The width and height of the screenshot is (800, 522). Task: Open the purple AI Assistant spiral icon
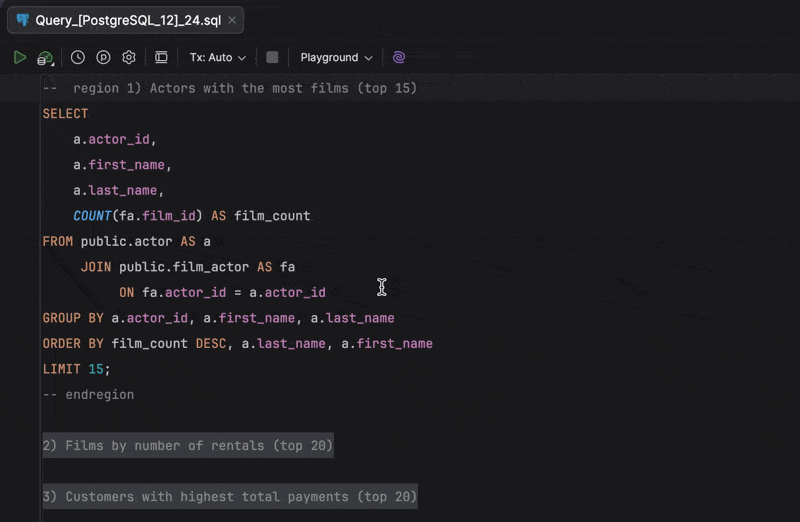(399, 58)
